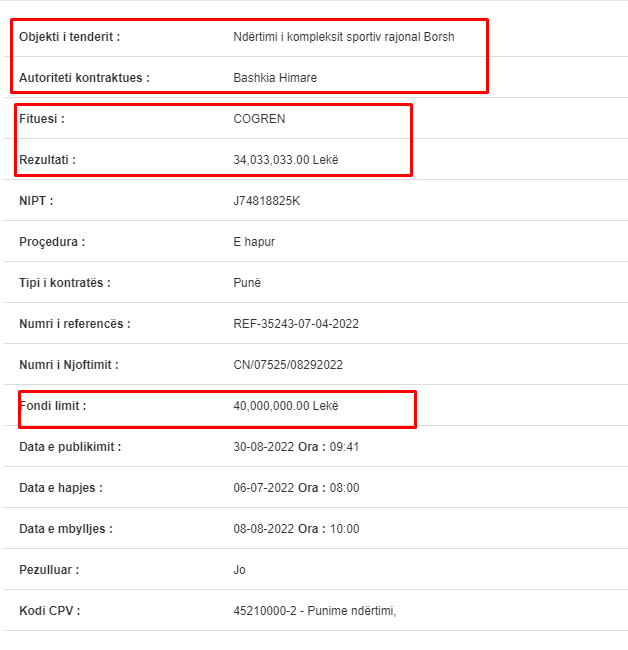Click the winner name COGREN
628x650 pixels.
[x=259, y=119]
